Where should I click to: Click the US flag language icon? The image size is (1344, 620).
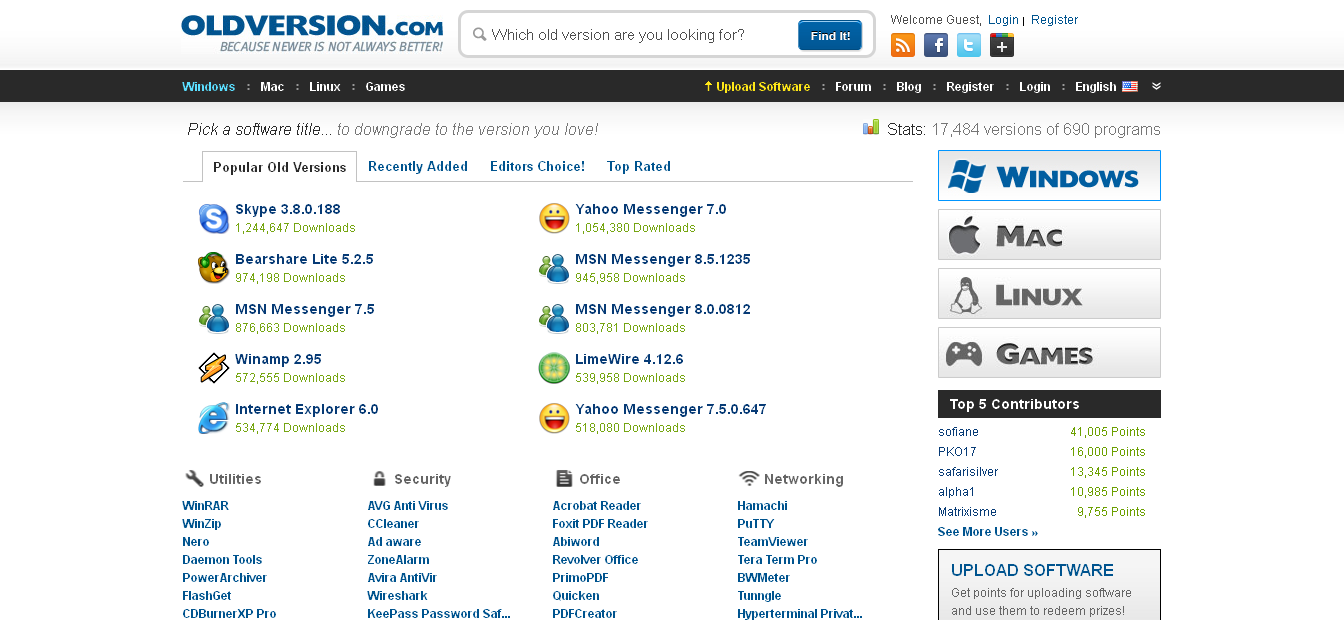coord(1130,87)
